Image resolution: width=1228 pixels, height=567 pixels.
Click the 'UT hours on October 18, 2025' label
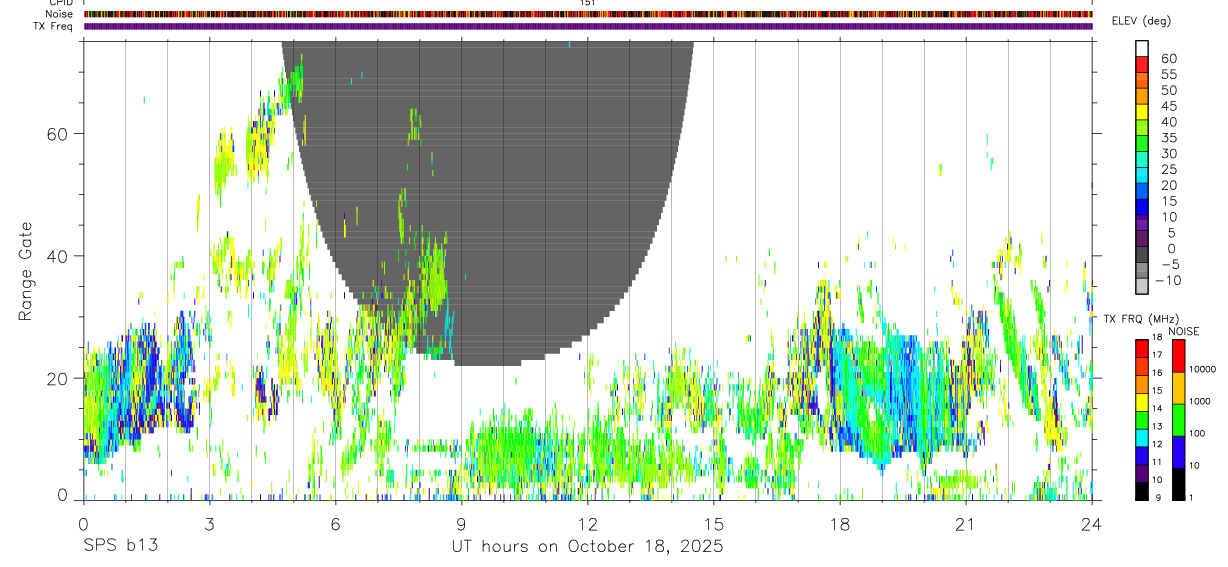click(x=587, y=547)
